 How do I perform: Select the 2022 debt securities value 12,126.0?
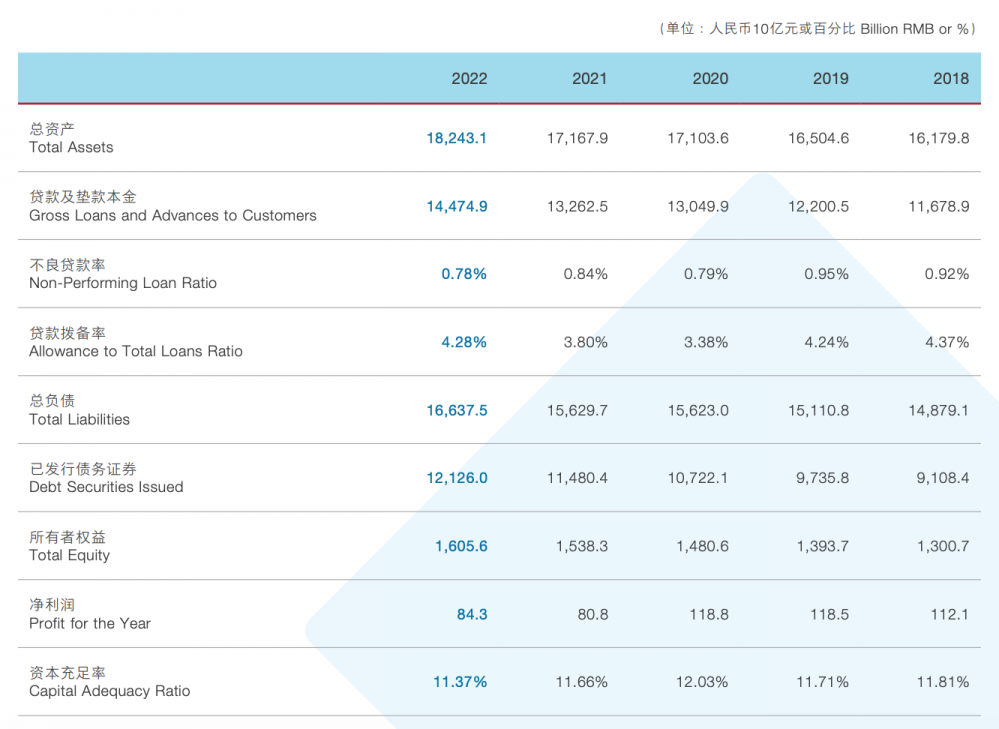tap(456, 478)
